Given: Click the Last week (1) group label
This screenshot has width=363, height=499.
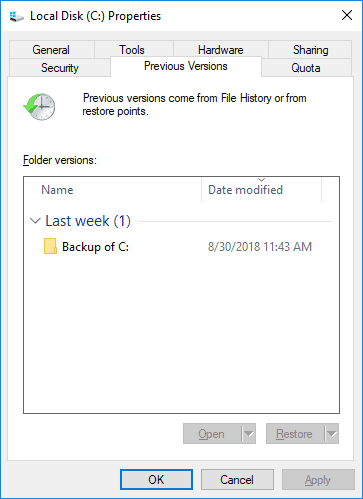Looking at the screenshot, I should pos(88,221).
